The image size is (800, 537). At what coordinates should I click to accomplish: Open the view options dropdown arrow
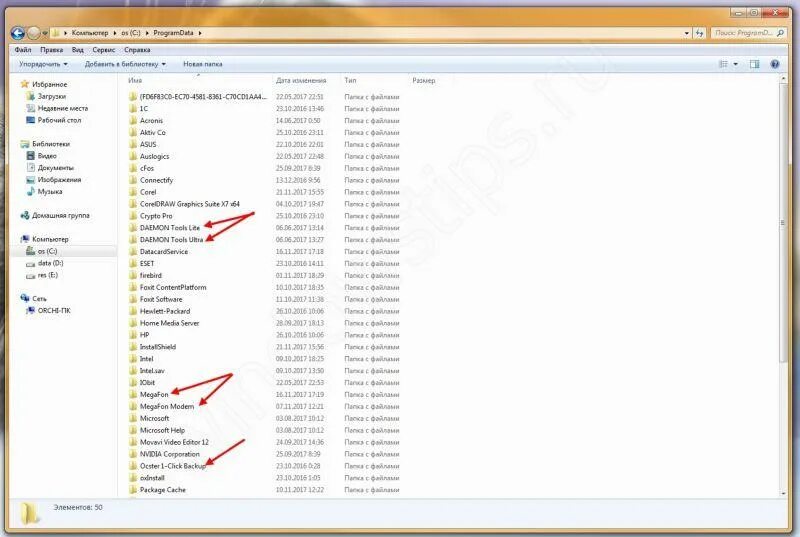[736, 64]
